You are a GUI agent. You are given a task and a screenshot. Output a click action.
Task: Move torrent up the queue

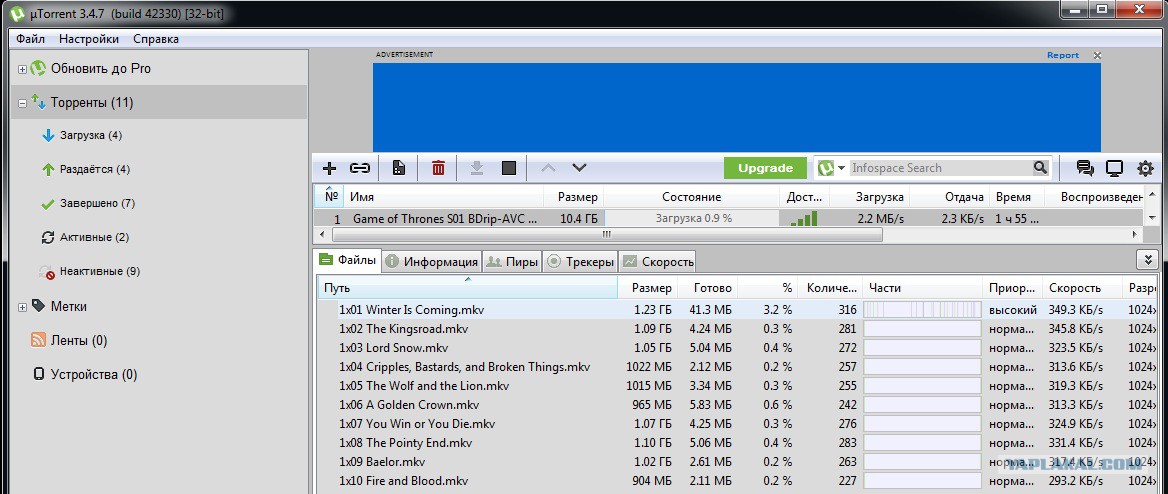pos(548,168)
